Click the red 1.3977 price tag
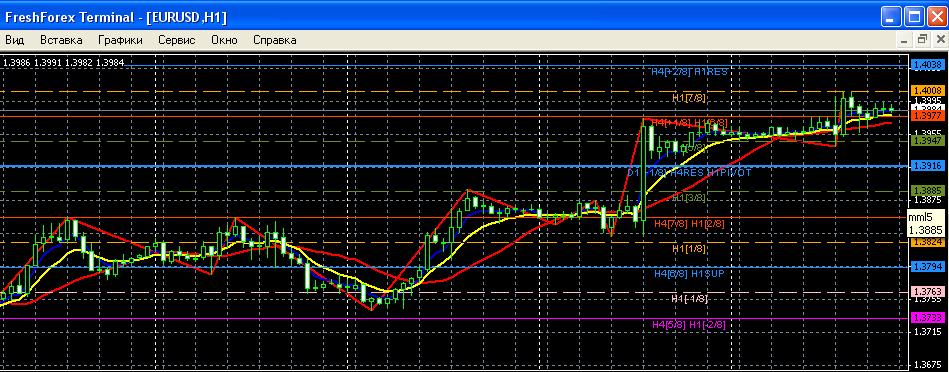Screen dimensions: 949x372 928,116
